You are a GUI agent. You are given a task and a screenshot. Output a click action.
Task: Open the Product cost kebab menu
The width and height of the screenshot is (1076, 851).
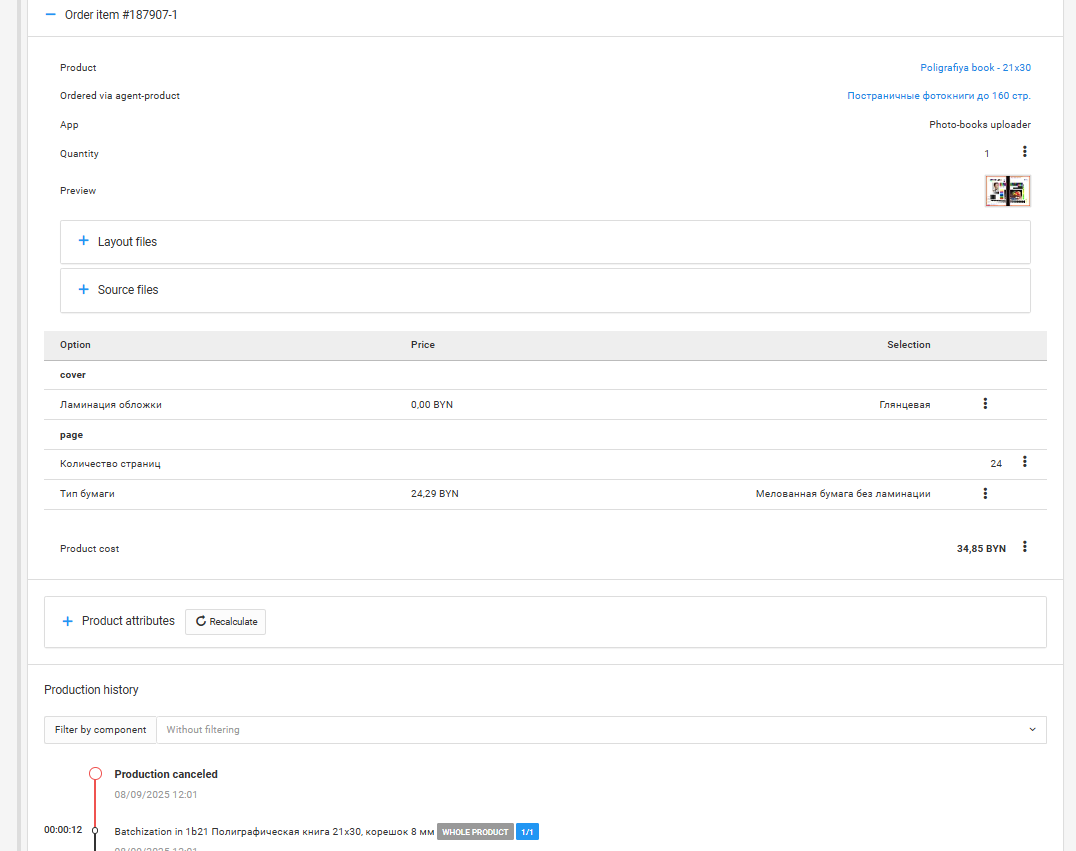(x=1025, y=546)
